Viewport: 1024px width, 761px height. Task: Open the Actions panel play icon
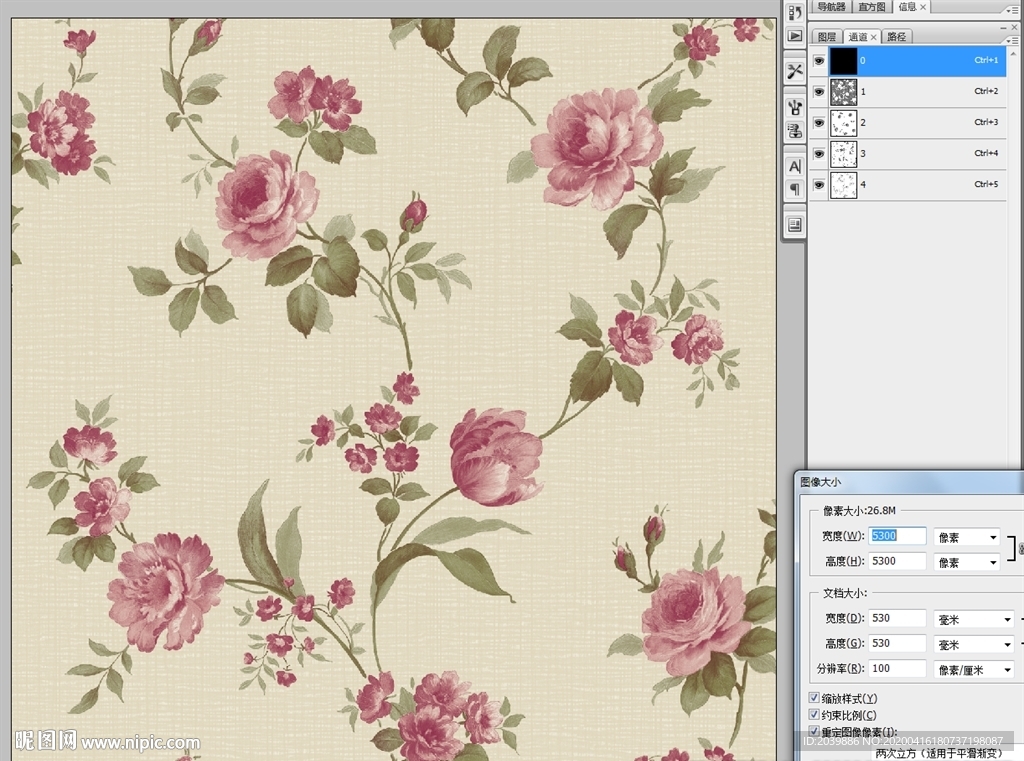(x=795, y=36)
